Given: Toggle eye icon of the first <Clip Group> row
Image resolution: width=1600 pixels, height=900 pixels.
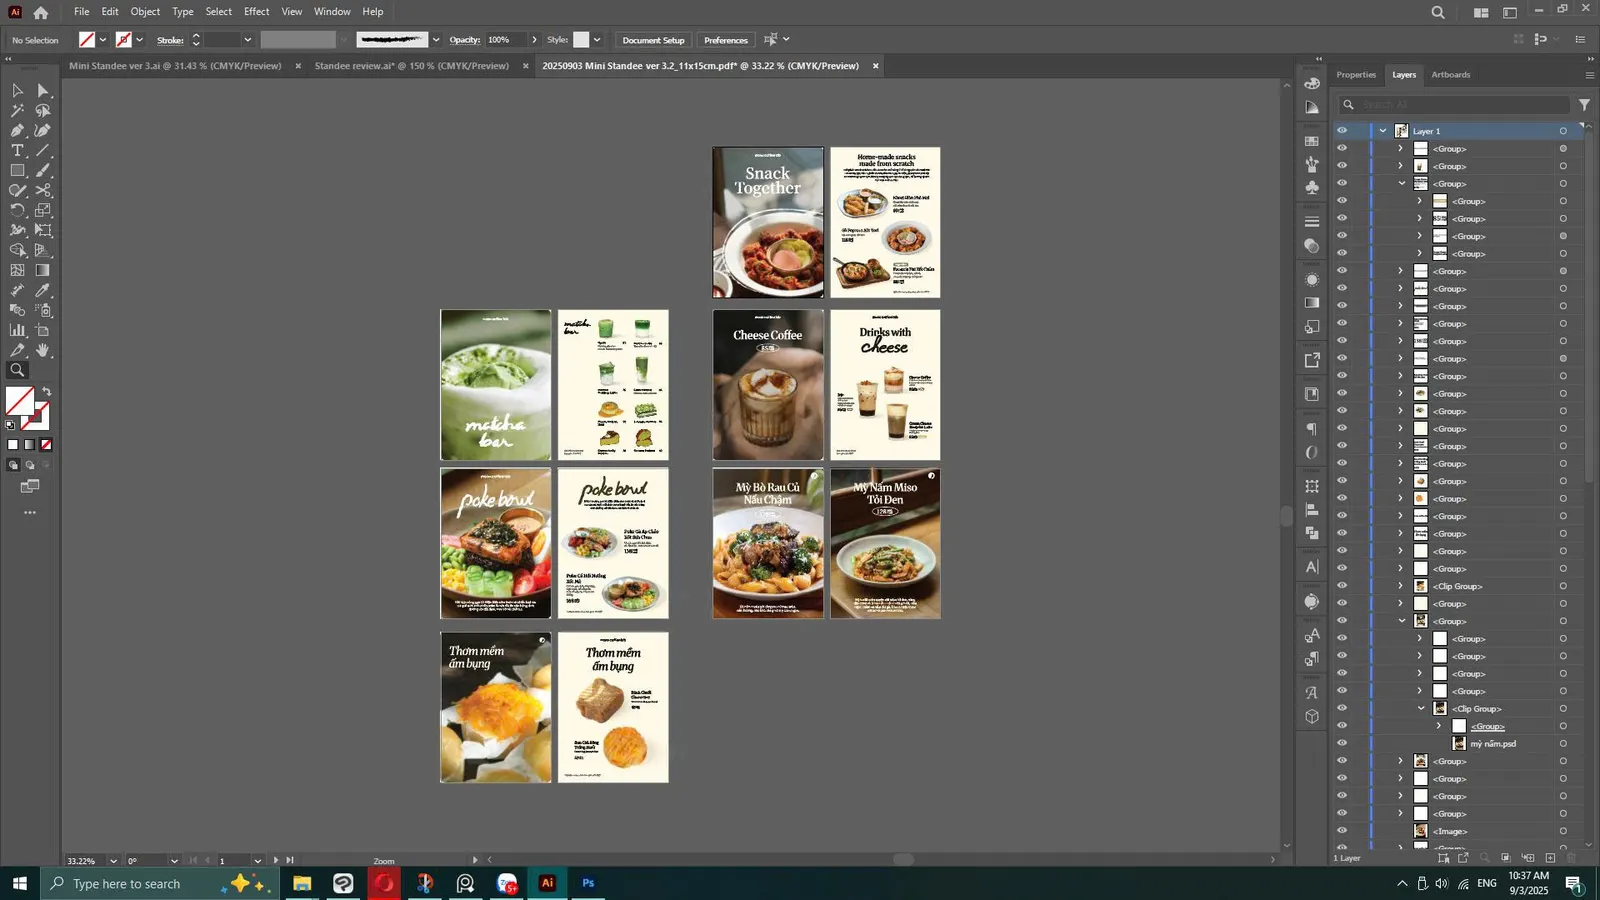Looking at the screenshot, I should (x=1342, y=586).
